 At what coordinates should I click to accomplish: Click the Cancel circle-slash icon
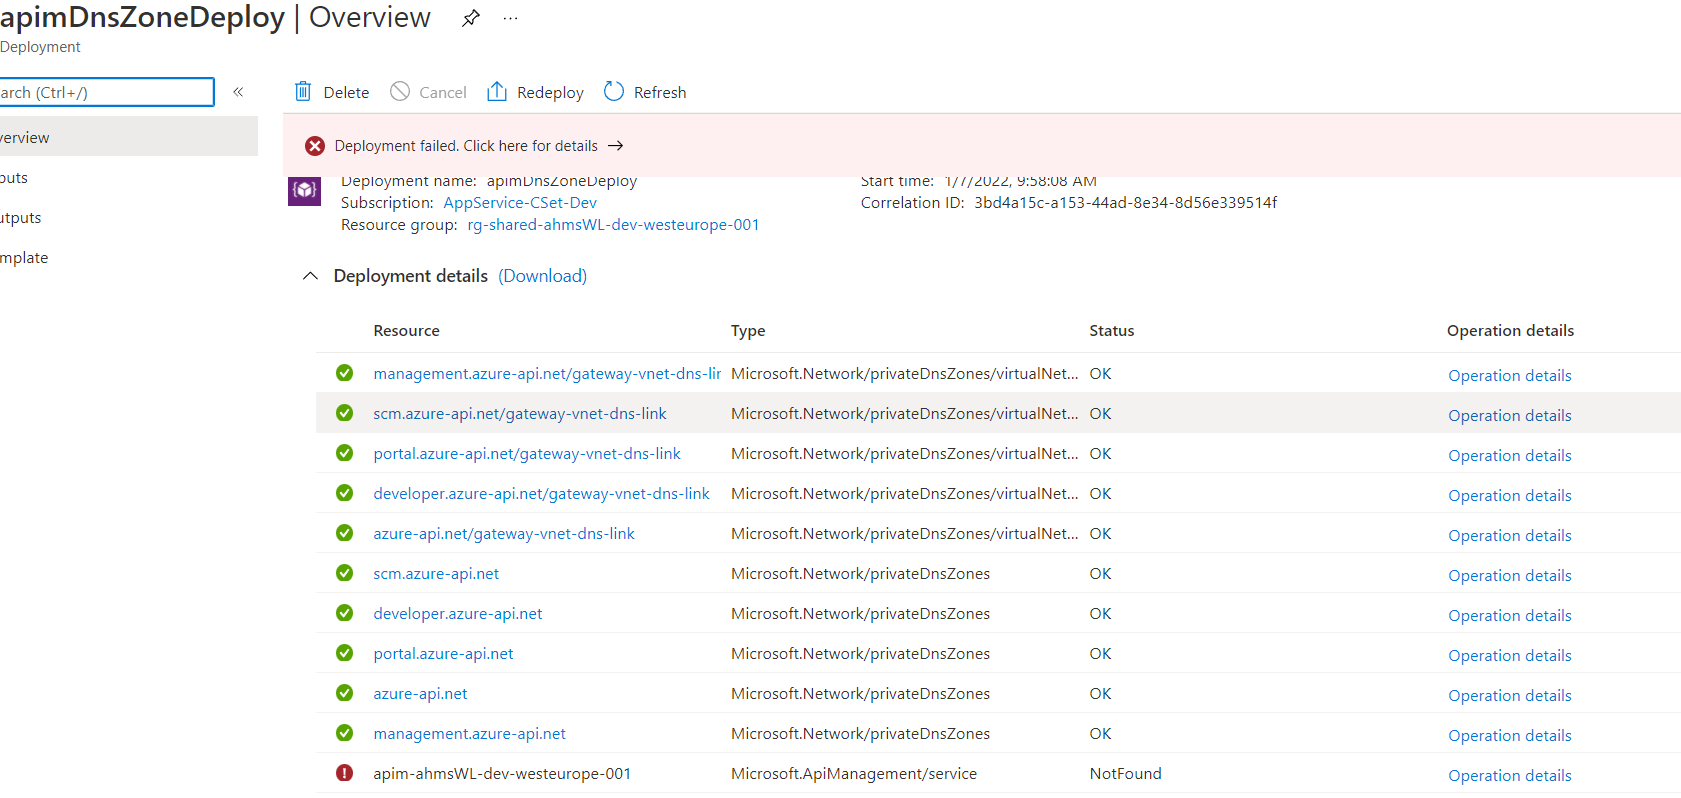[400, 92]
